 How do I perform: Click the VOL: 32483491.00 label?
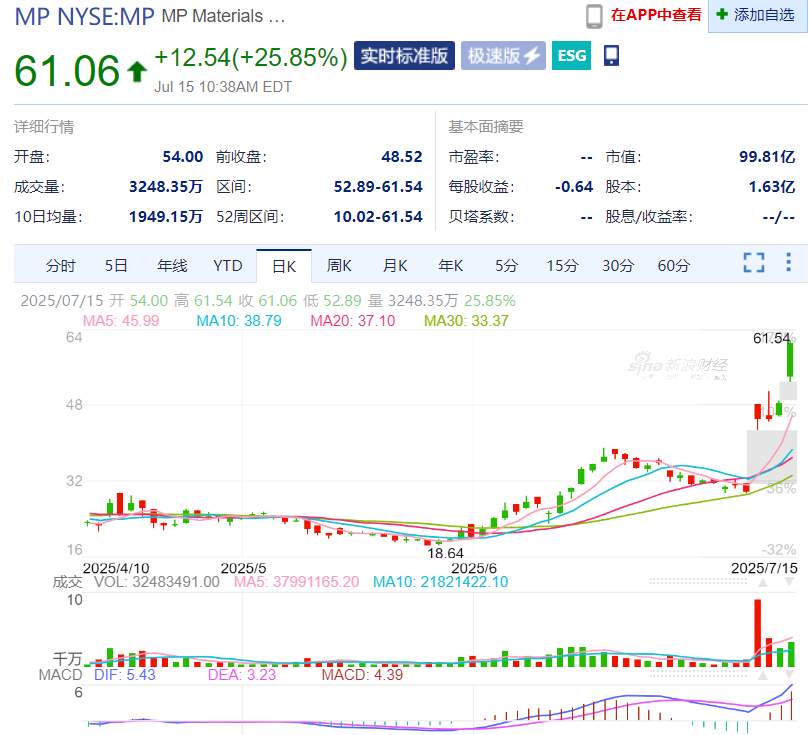(x=156, y=582)
